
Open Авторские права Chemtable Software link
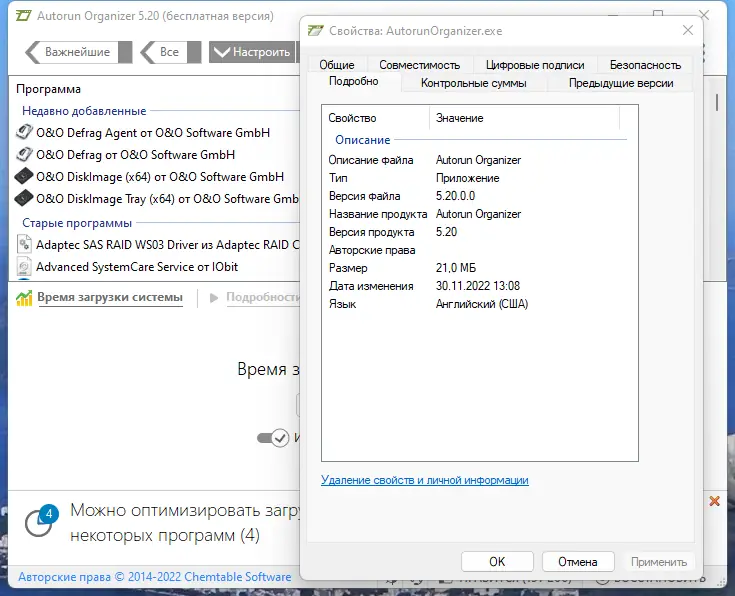[x=155, y=577]
